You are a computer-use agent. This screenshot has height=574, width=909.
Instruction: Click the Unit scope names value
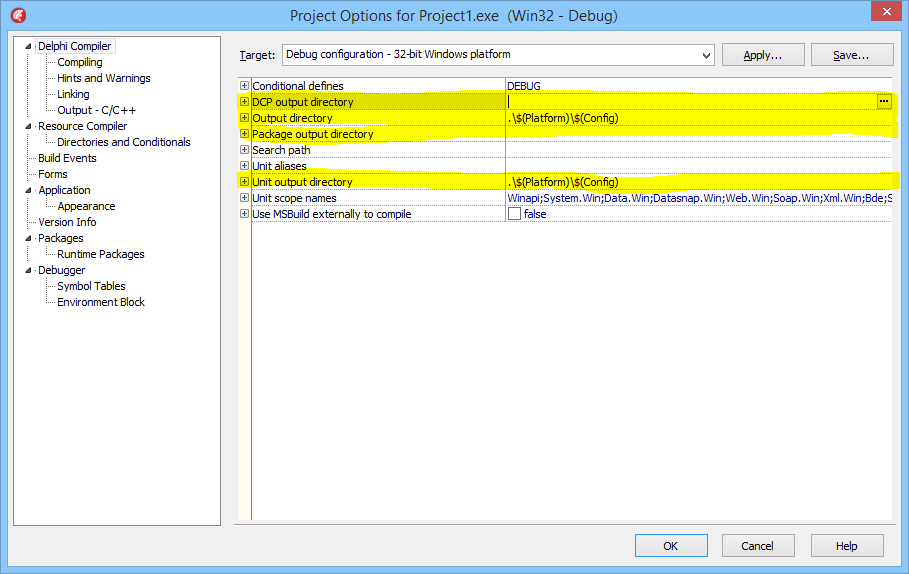click(x=699, y=198)
